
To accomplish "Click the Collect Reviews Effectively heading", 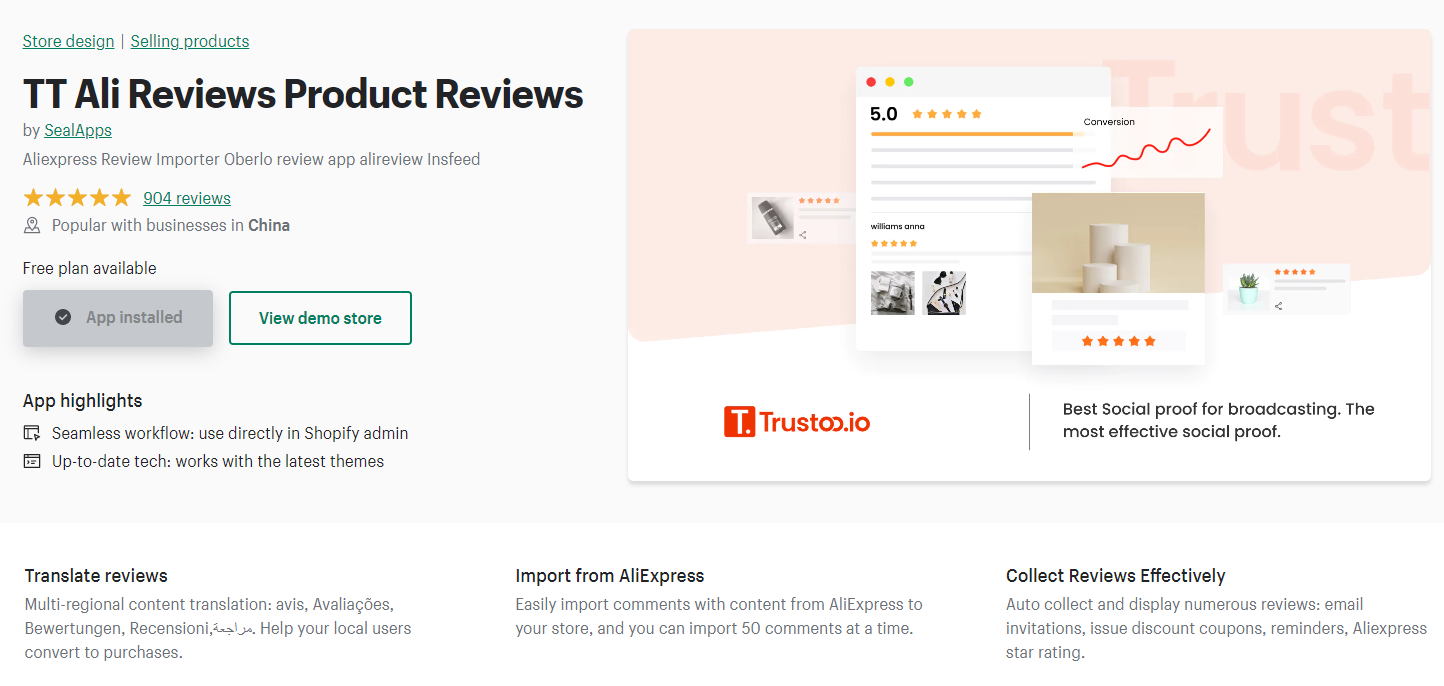I will point(1116,576).
